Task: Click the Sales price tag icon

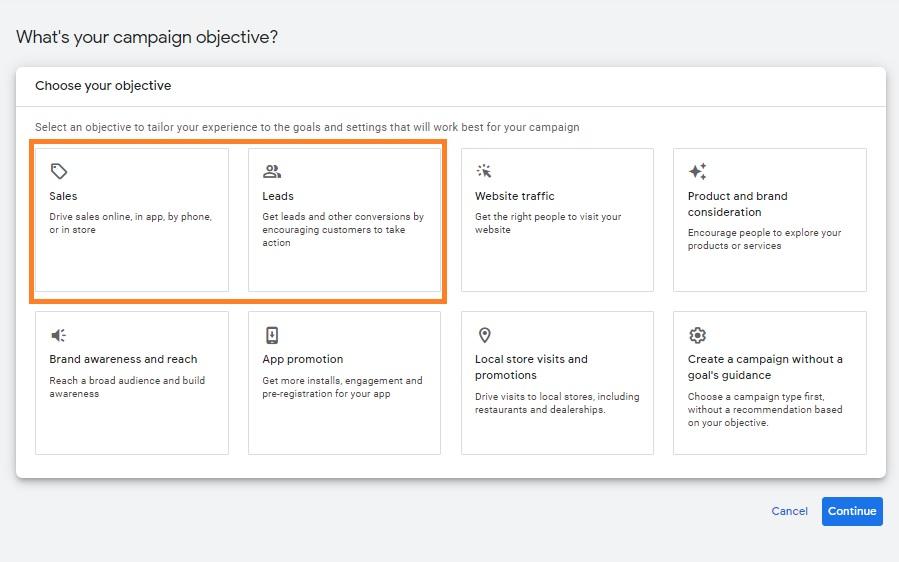Action: click(59, 171)
